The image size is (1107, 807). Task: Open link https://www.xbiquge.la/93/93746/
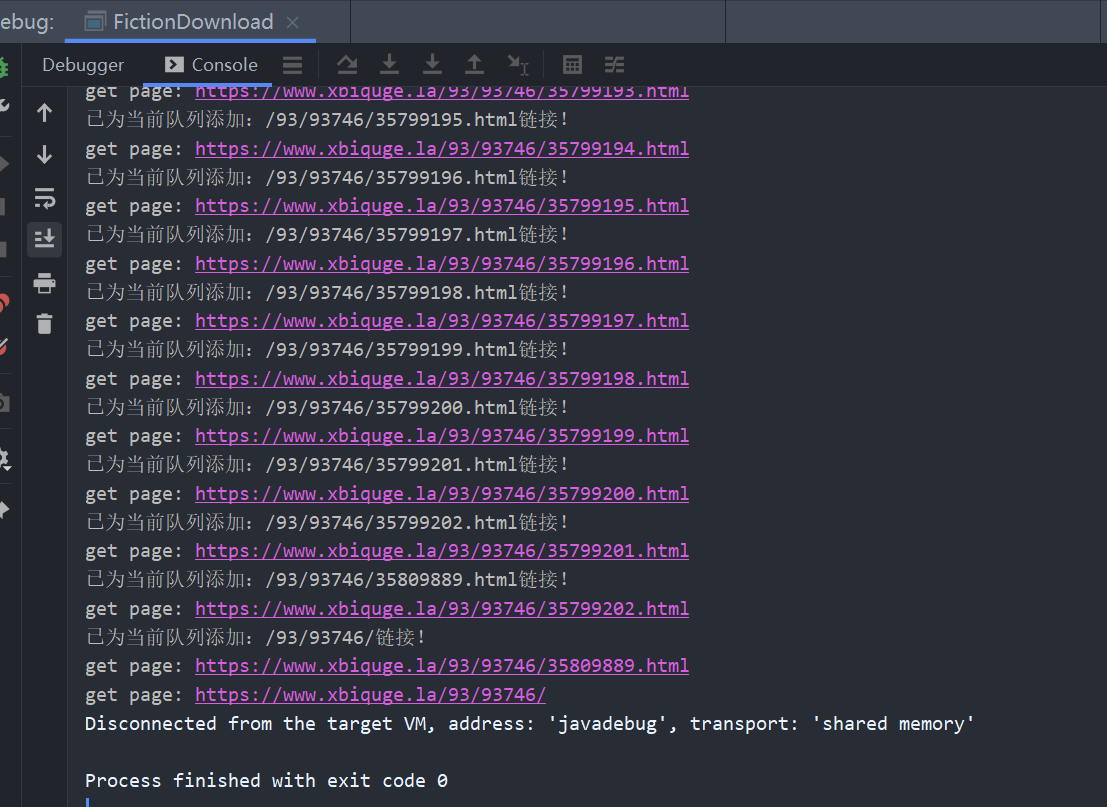(371, 695)
